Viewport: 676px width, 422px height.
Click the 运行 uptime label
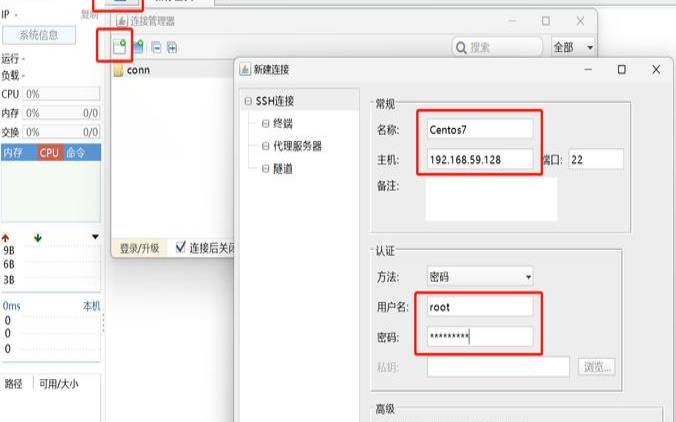pos(10,58)
